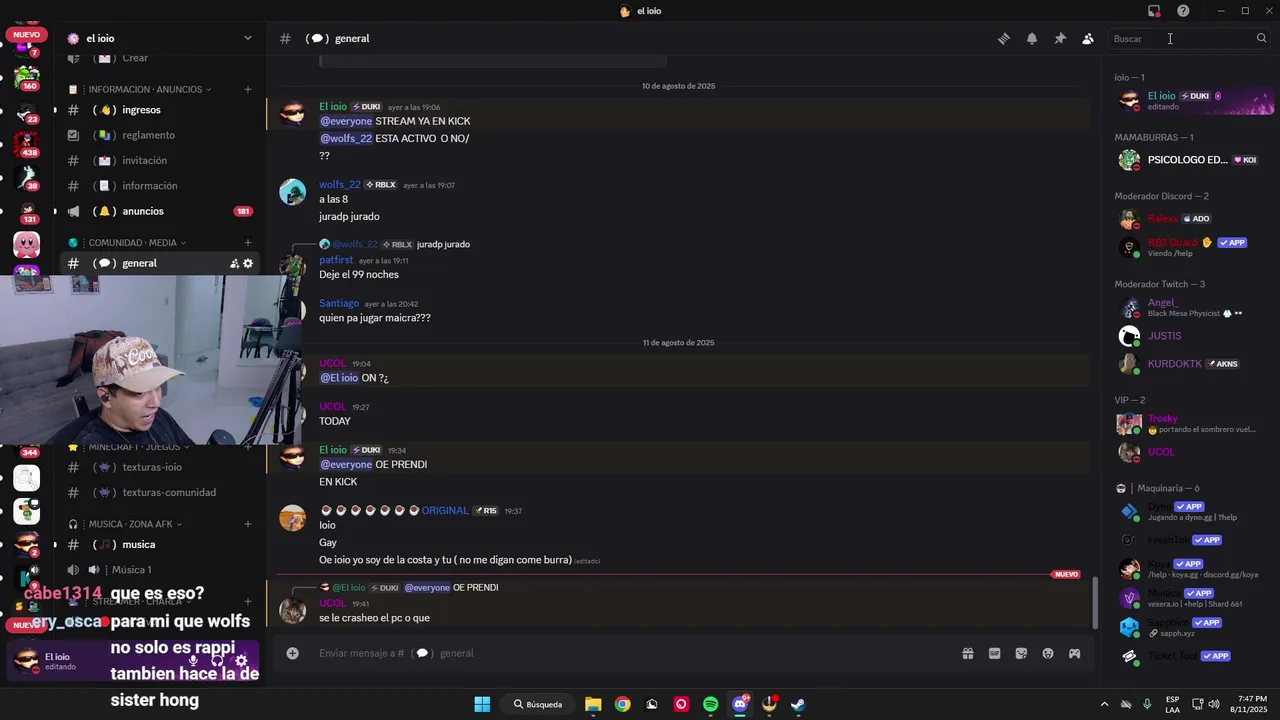Toggle the member list icon
The height and width of the screenshot is (720, 1280).
(1088, 38)
